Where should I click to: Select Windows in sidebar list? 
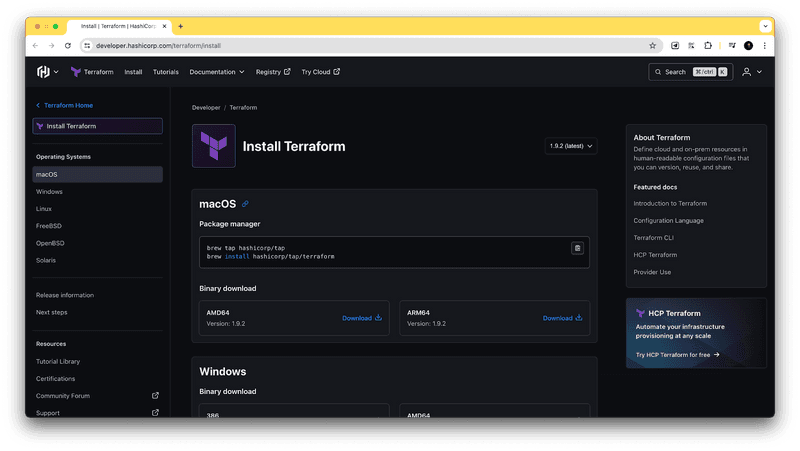(x=49, y=192)
